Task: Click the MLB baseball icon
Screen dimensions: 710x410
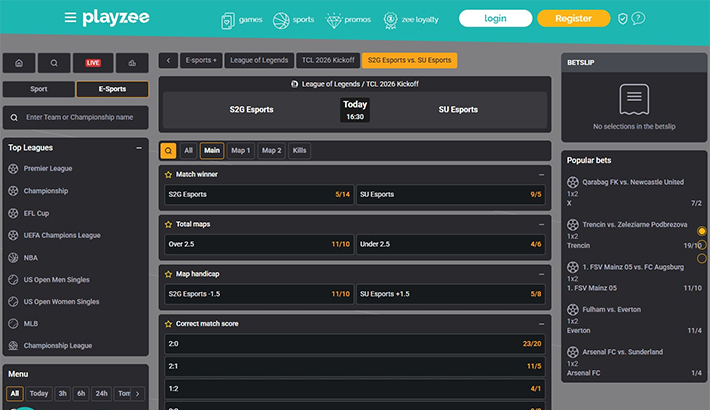Action: click(13, 323)
